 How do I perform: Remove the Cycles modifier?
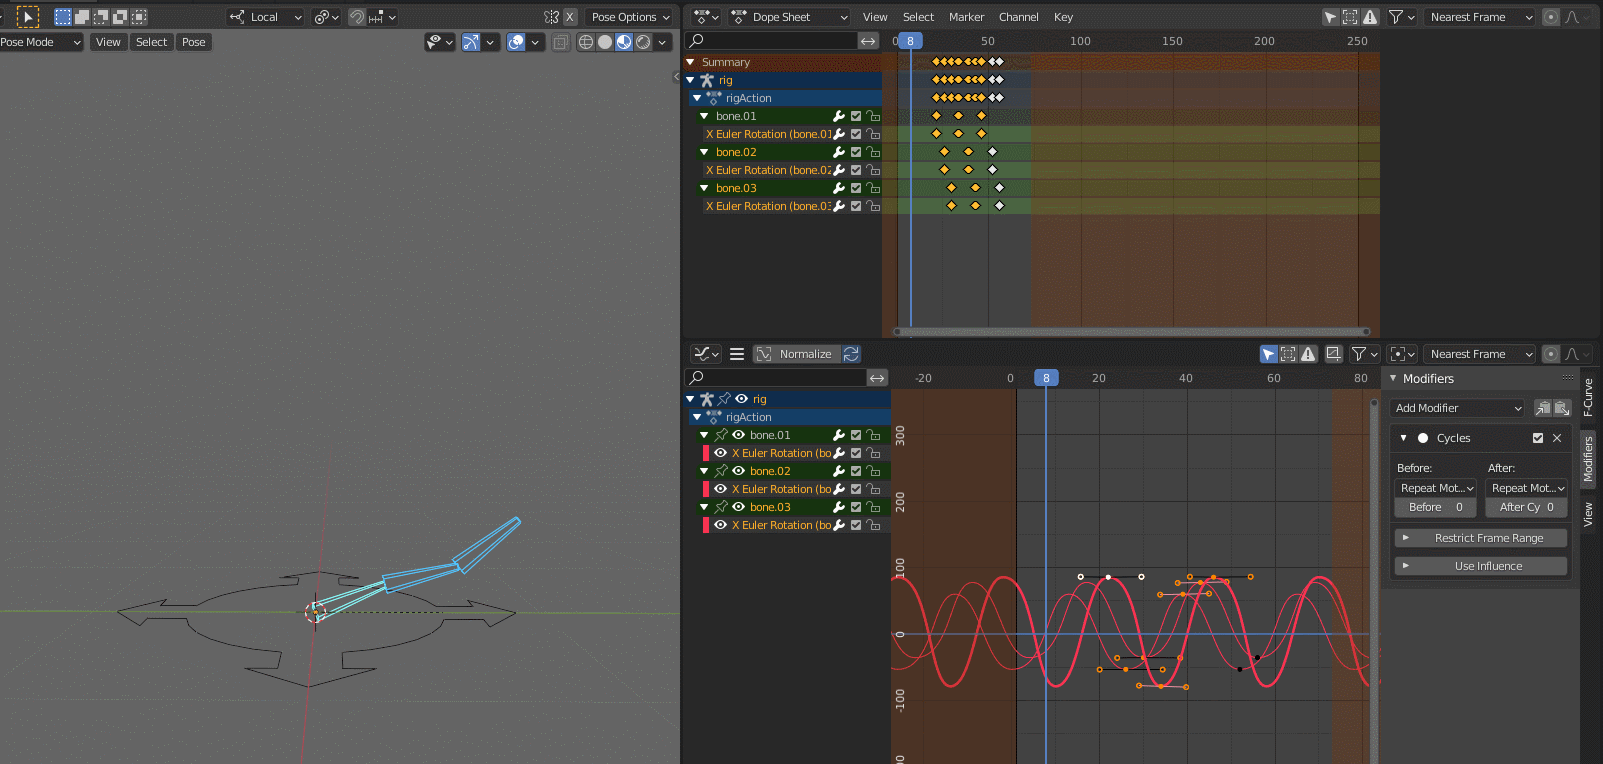pos(1557,438)
